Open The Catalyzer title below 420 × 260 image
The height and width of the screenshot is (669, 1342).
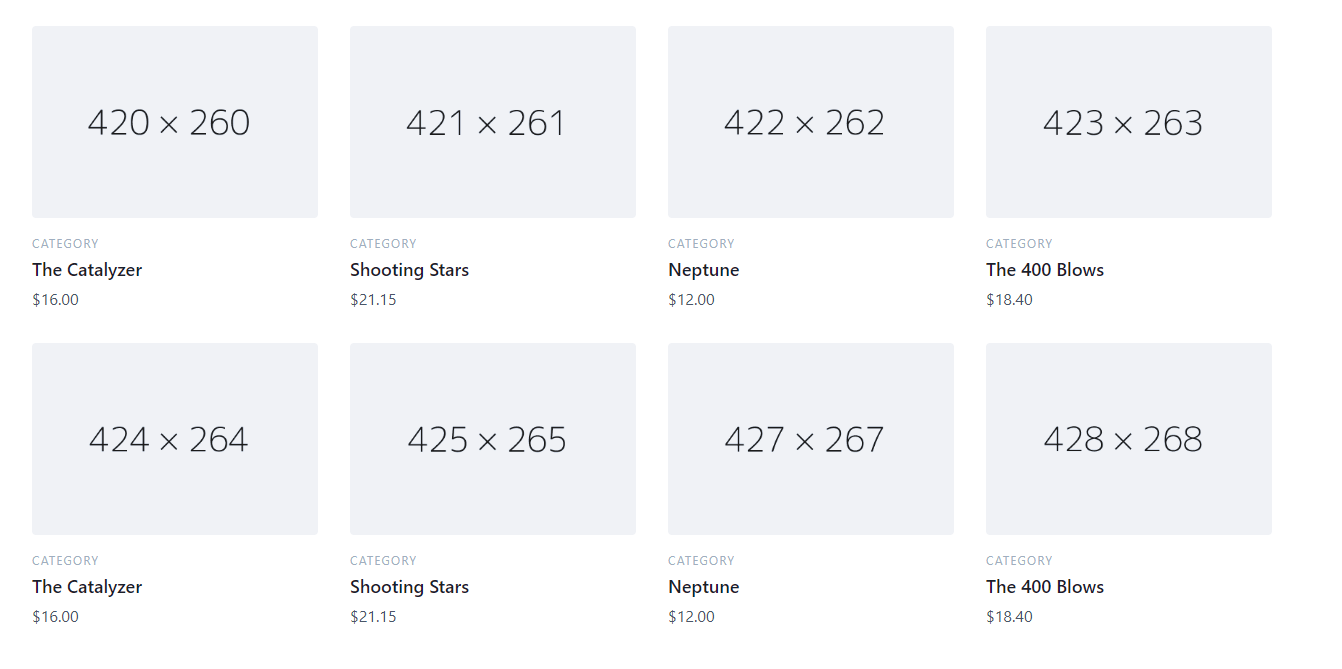tap(87, 270)
